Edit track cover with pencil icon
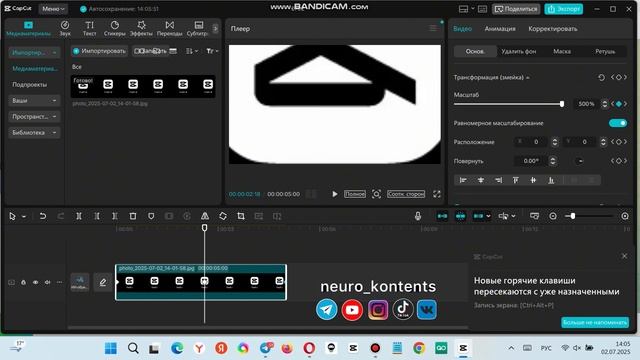This screenshot has height=360, width=640. coord(103,282)
